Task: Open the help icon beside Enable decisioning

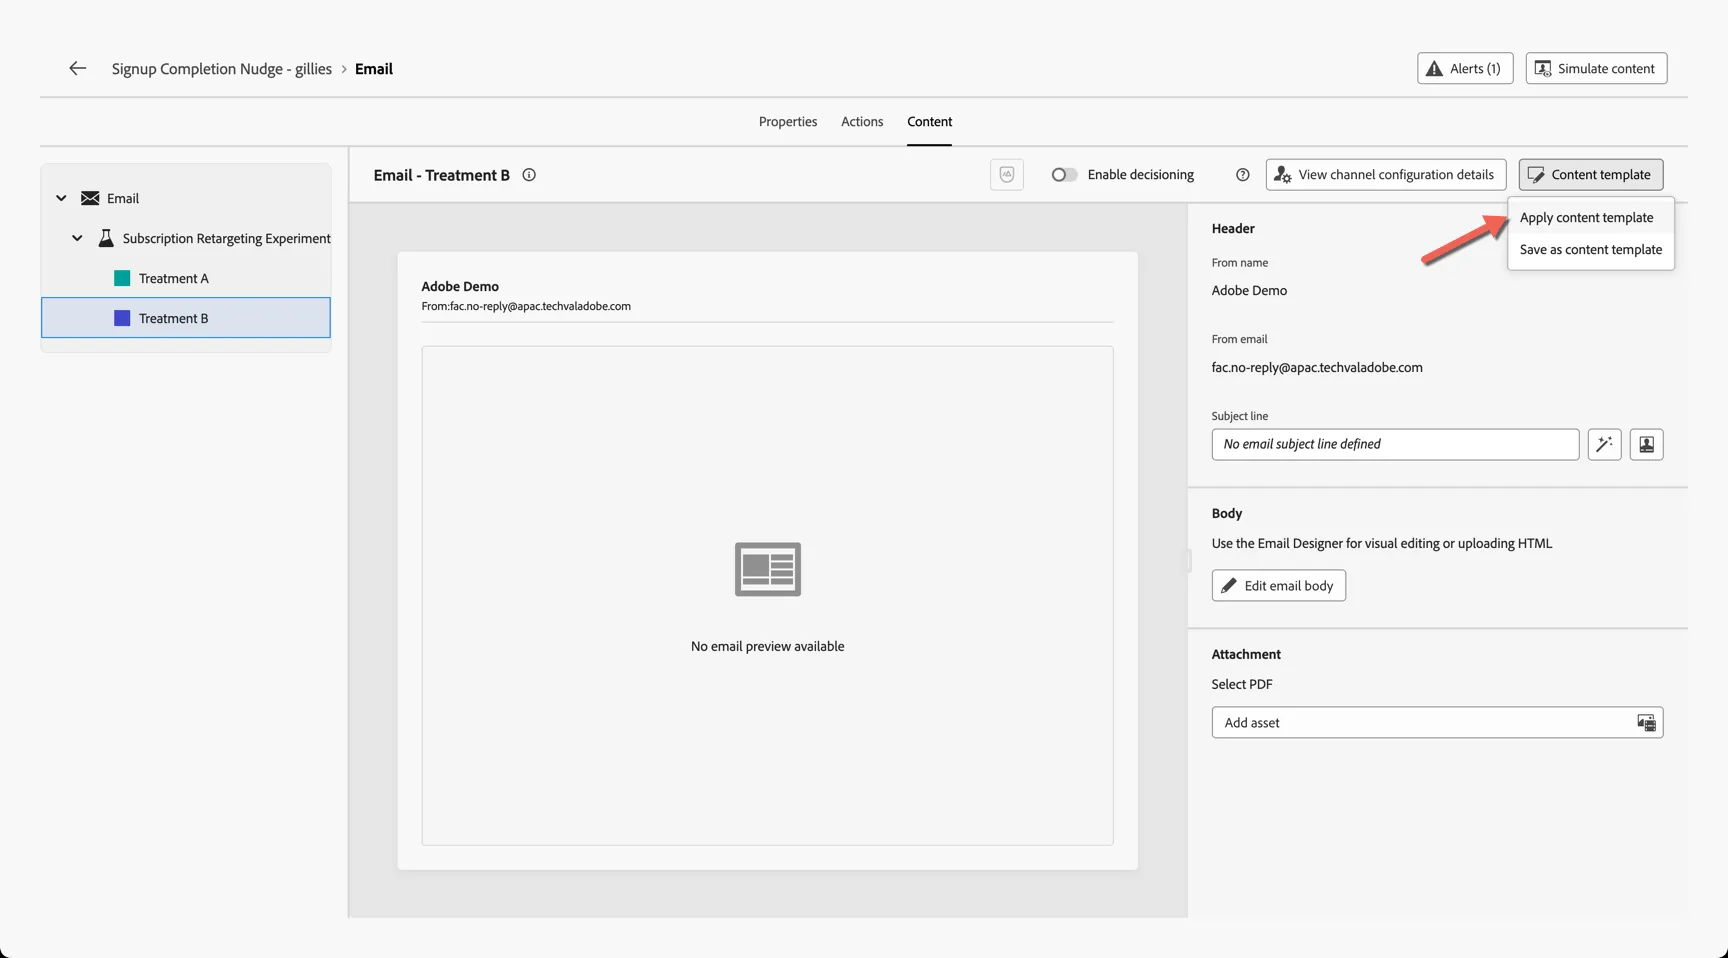Action: click(1242, 174)
